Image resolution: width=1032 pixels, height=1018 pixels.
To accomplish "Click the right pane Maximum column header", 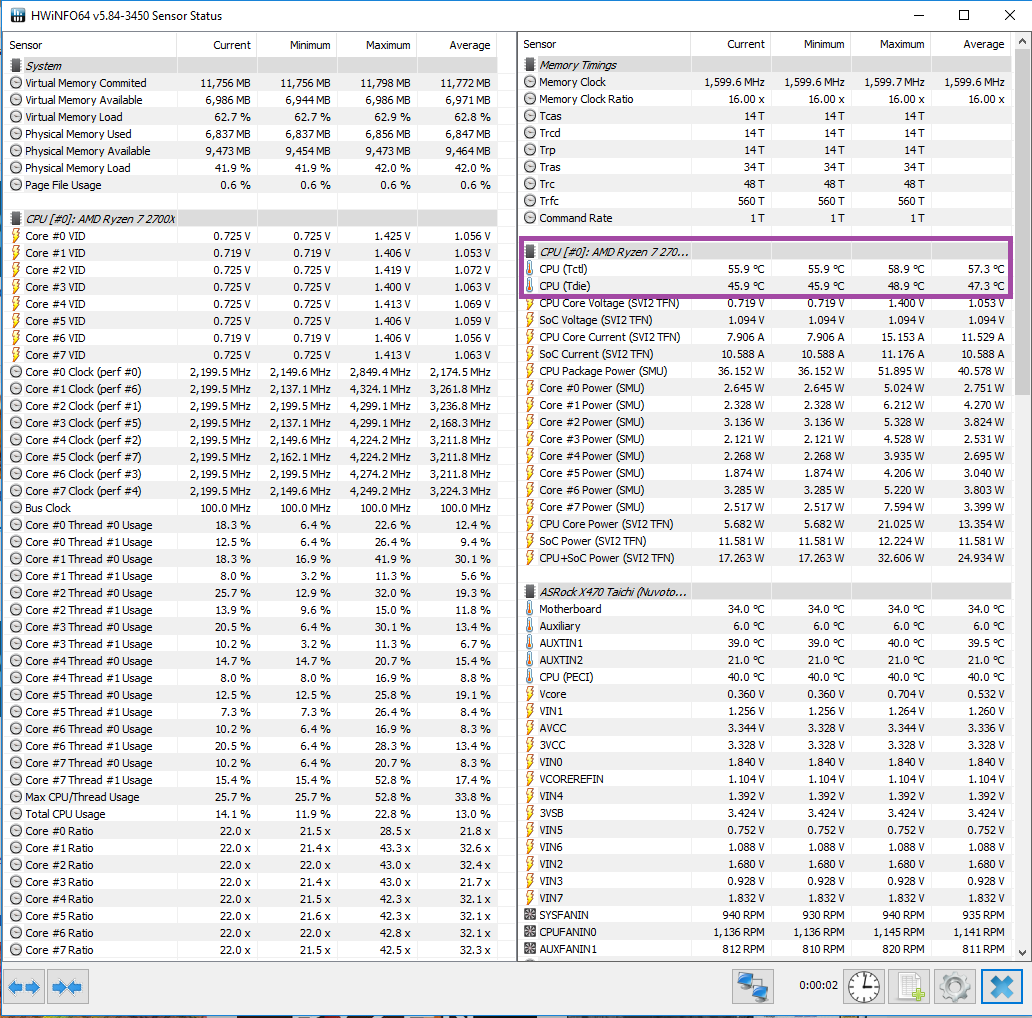I will coord(891,44).
